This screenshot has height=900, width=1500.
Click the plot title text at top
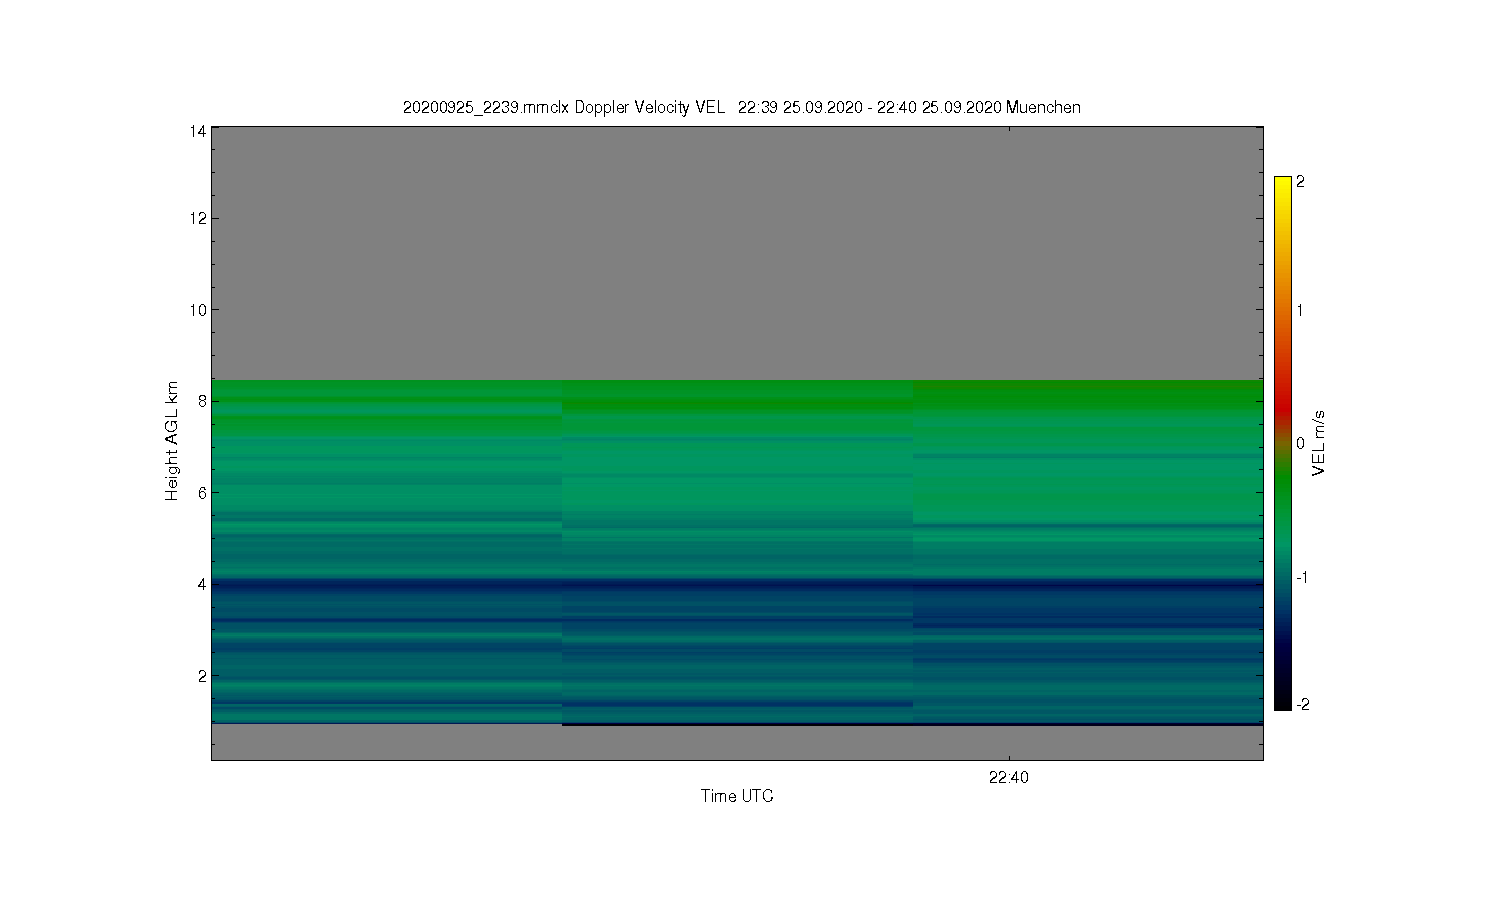point(741,107)
